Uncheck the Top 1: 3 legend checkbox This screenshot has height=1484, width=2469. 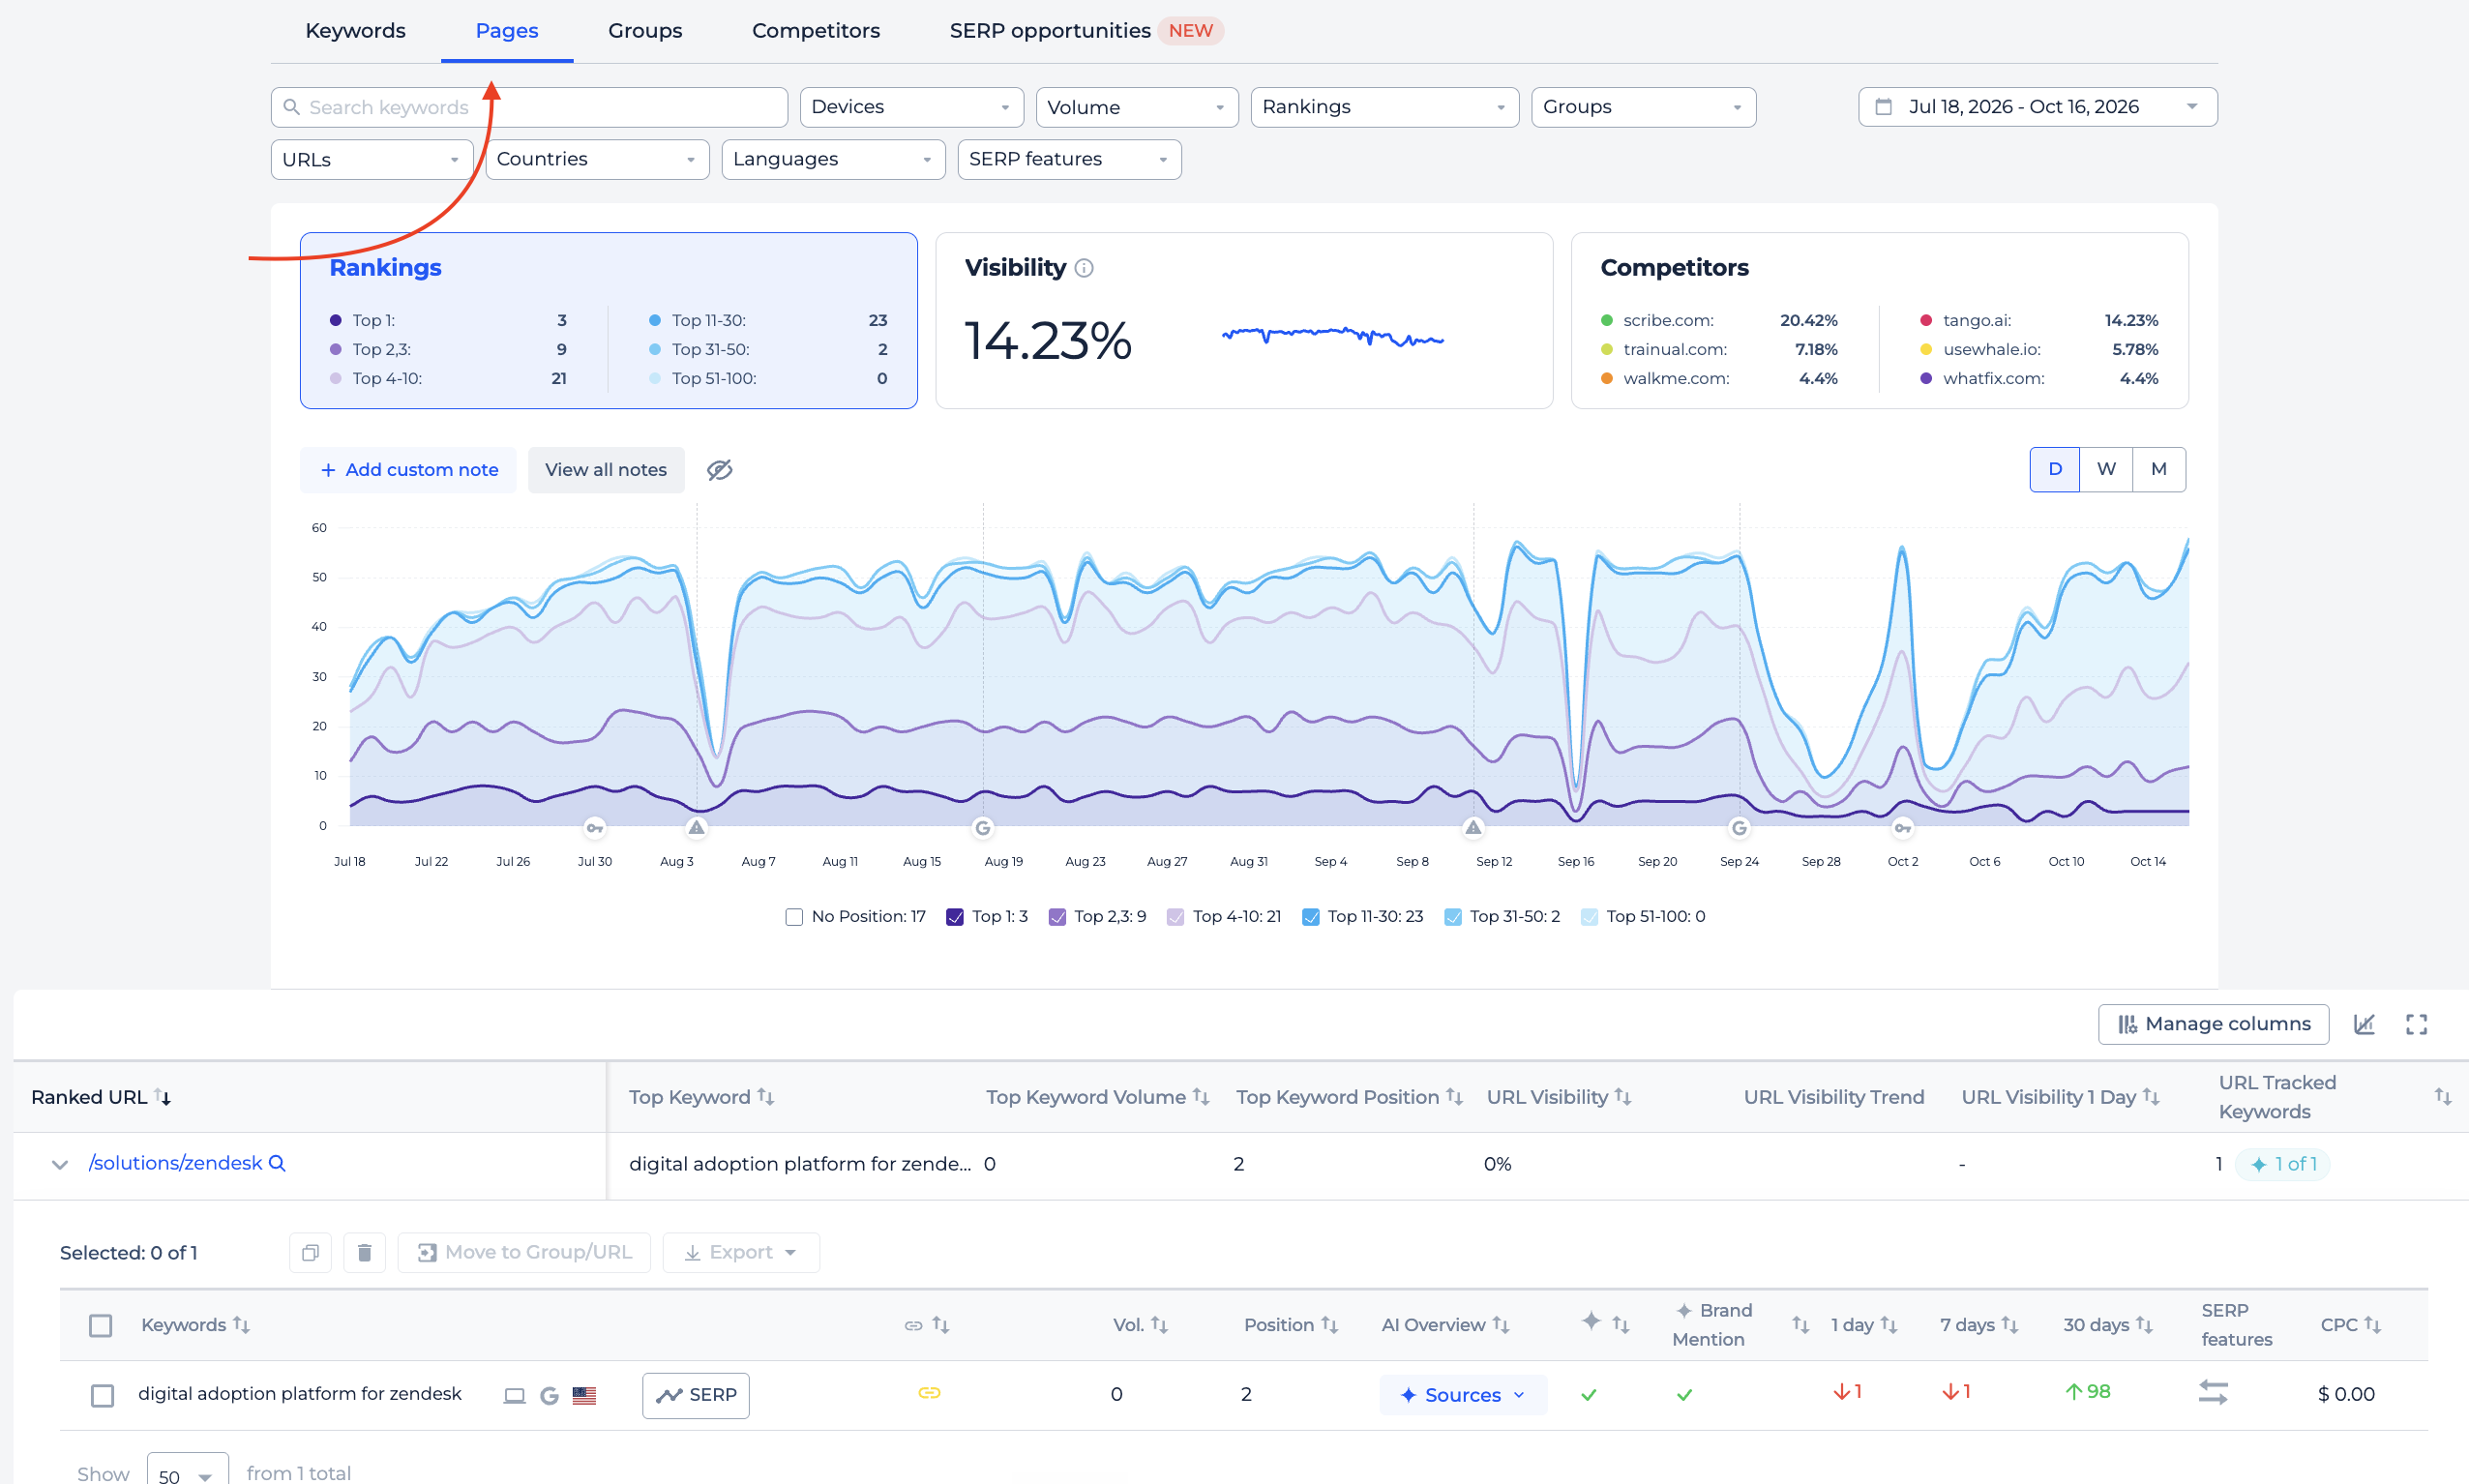coord(955,917)
